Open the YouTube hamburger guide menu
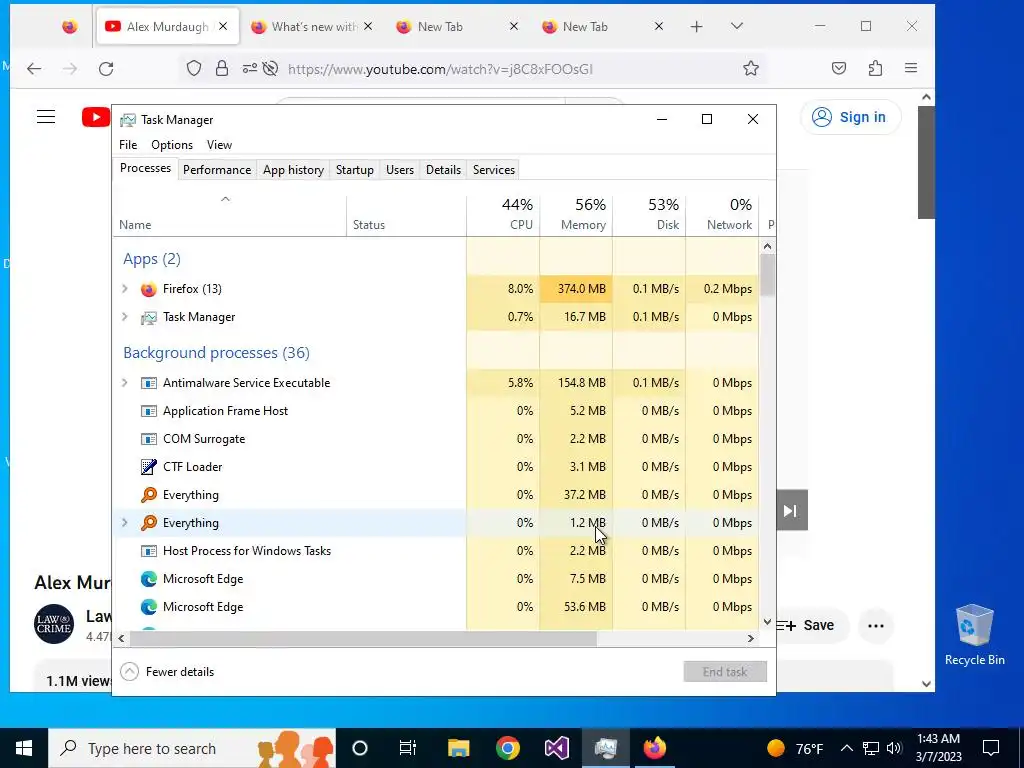1024x768 pixels. pos(46,117)
